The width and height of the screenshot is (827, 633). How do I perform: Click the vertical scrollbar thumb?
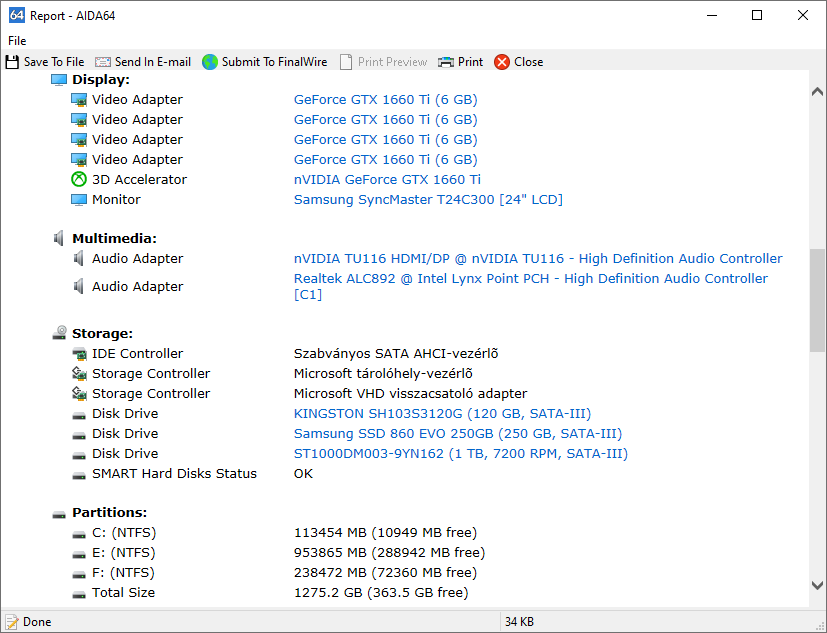pyautogui.click(x=818, y=300)
